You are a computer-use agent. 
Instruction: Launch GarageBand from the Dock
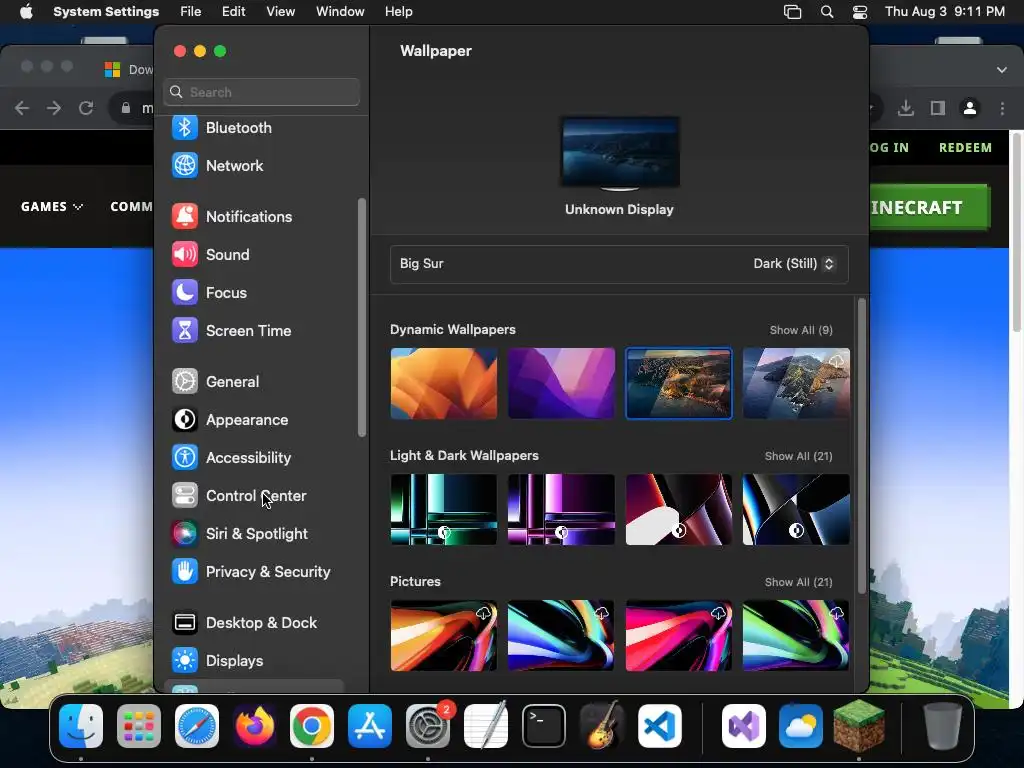601,726
